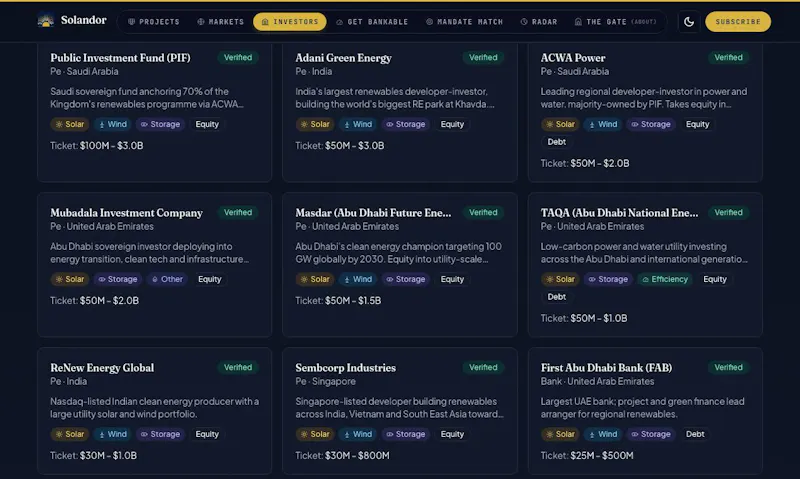Select the Investors nav tab
Viewport: 800px width, 479px height.
click(x=290, y=22)
